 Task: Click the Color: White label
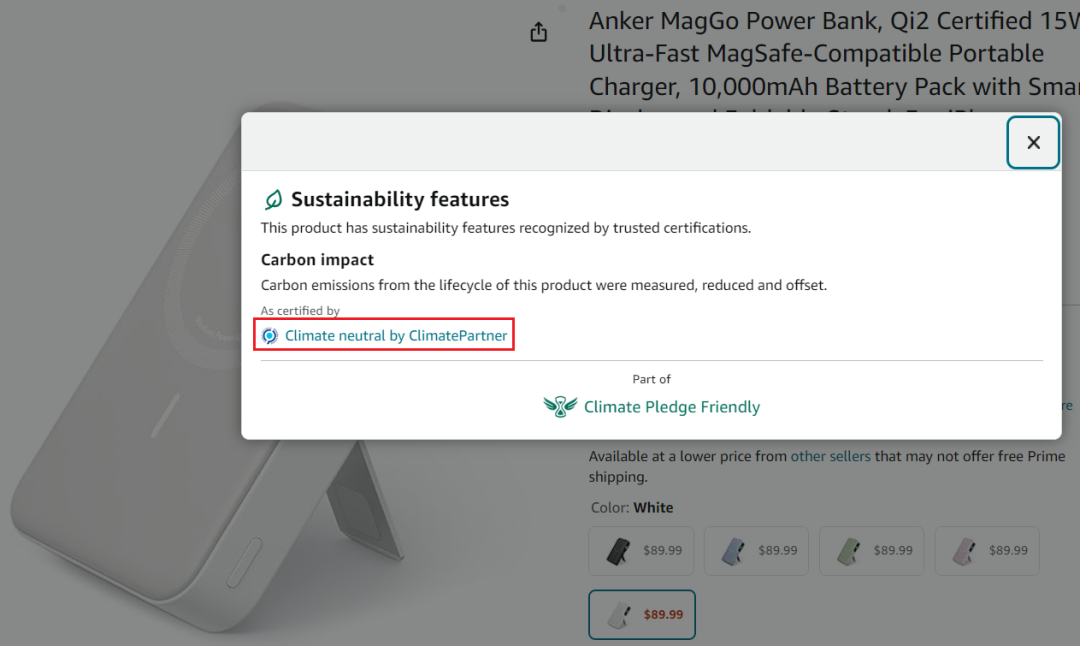click(x=632, y=508)
